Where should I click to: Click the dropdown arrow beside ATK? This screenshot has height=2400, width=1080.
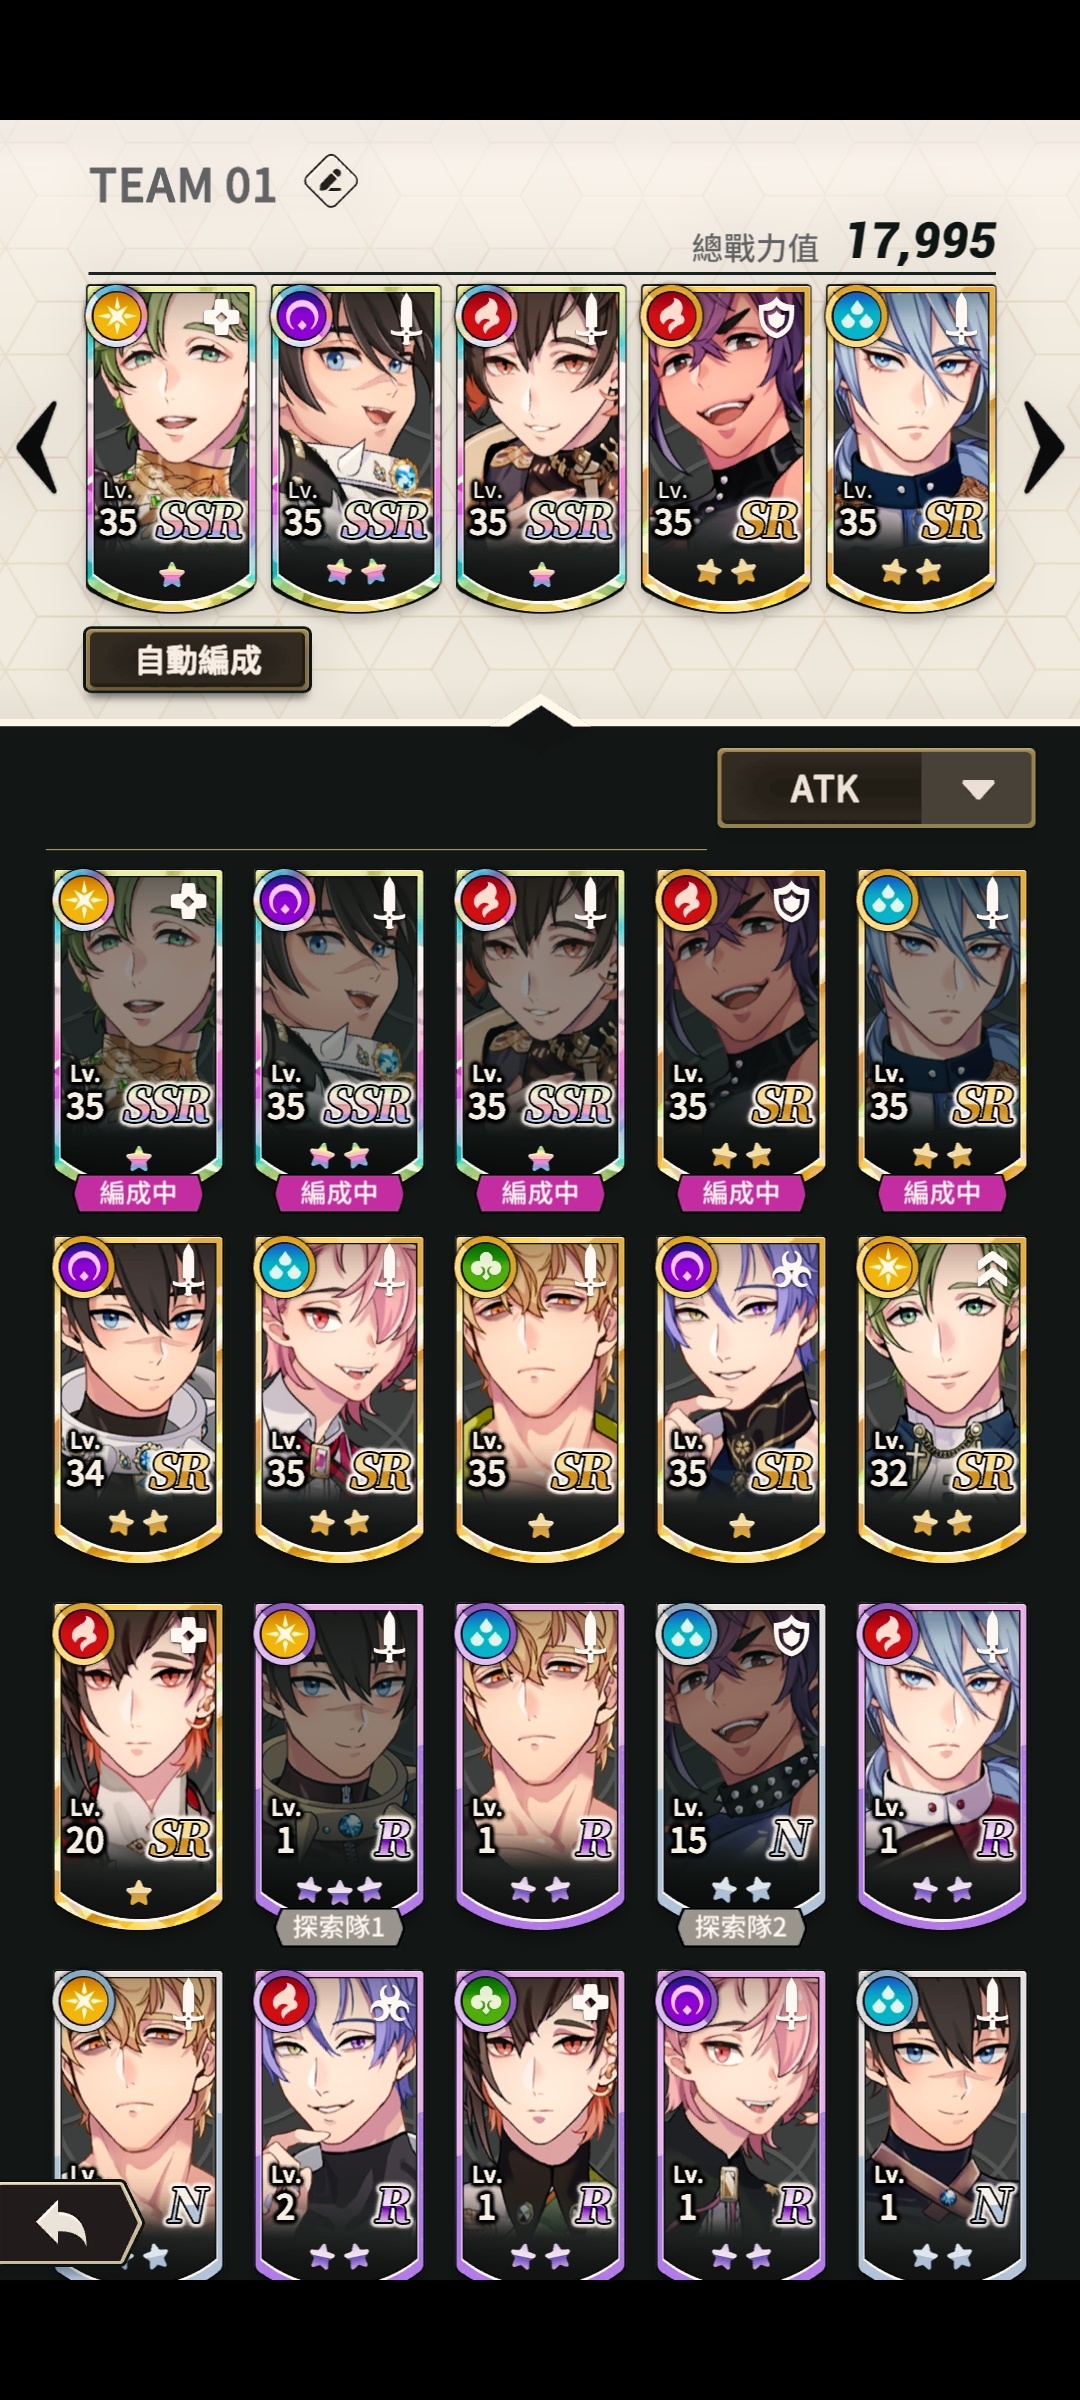(x=978, y=789)
